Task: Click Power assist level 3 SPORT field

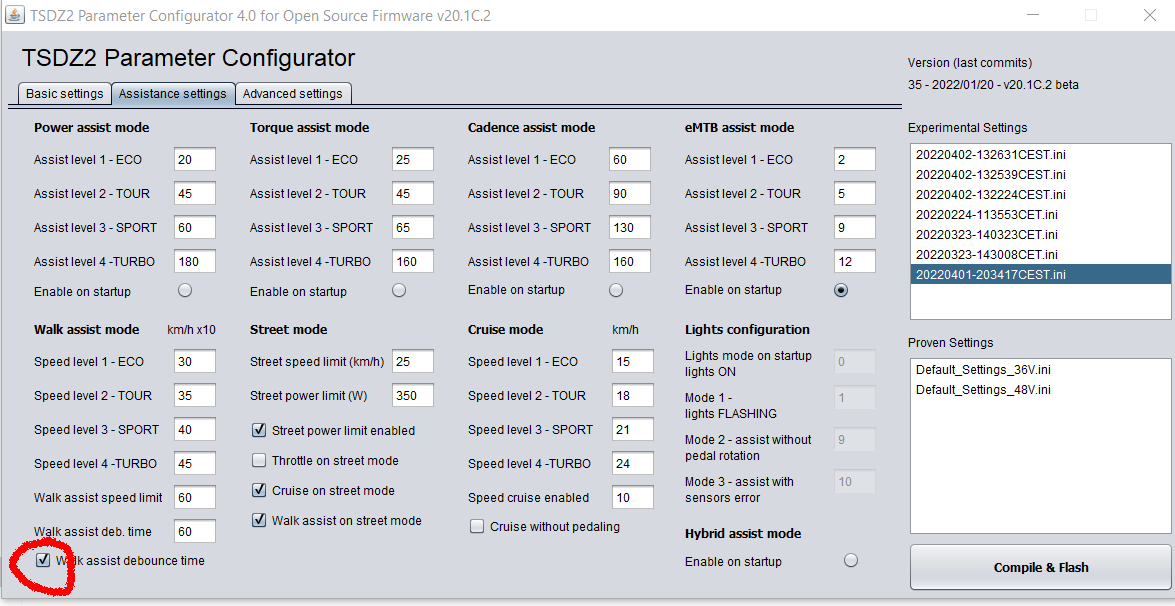Action: [195, 227]
